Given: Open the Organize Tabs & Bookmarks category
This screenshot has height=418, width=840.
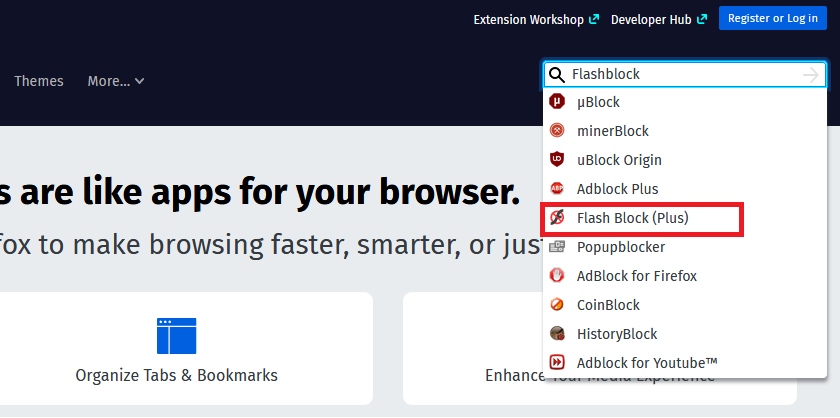Looking at the screenshot, I should click(x=177, y=348).
